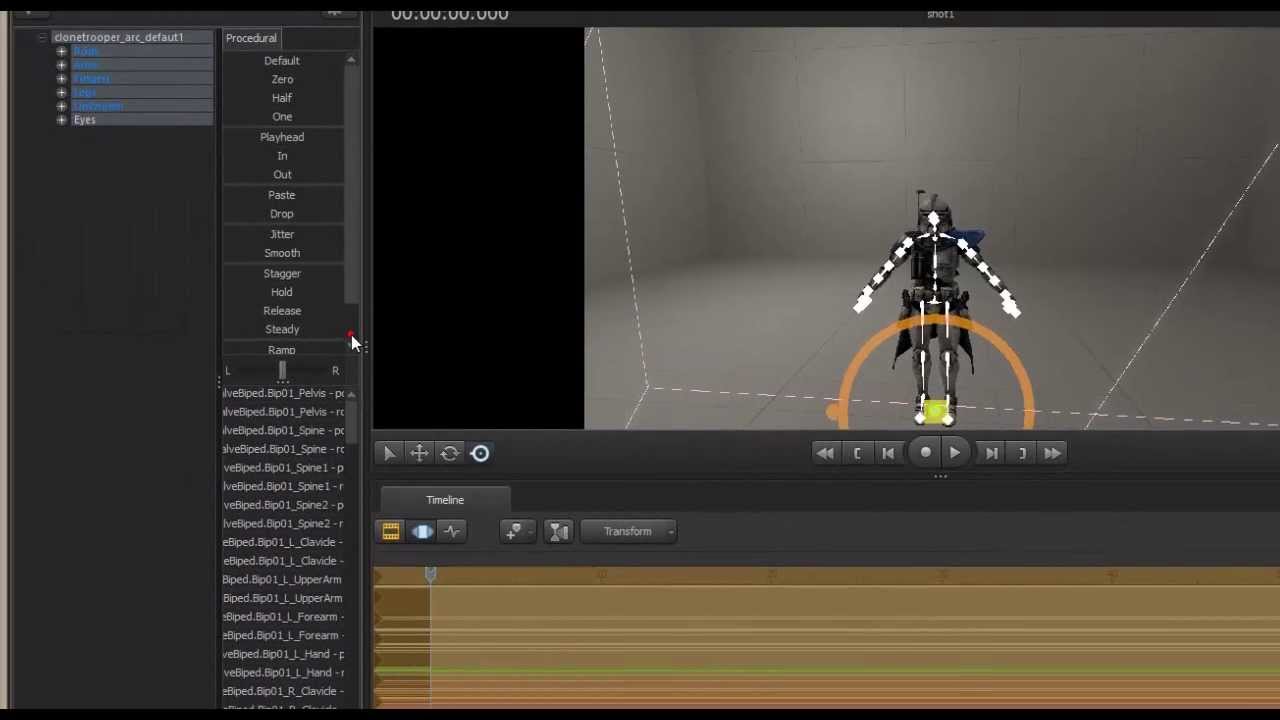This screenshot has width=1280, height=720.
Task: Switch to the Motion Editor icon
Action: click(x=422, y=532)
